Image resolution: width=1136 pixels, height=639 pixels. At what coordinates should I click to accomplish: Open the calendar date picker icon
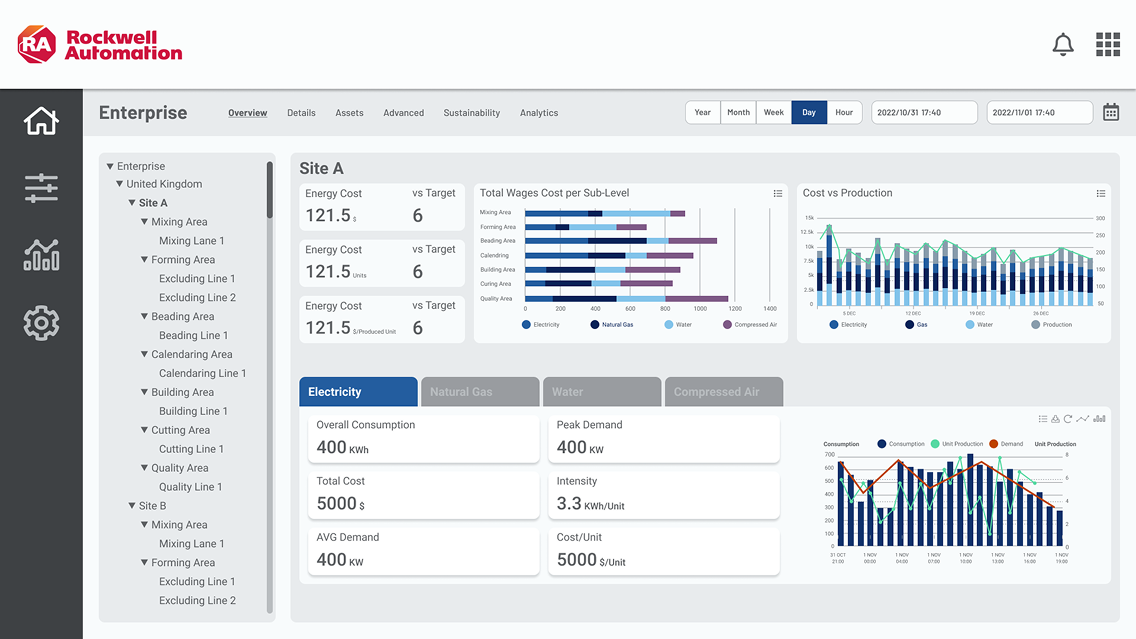point(1111,112)
